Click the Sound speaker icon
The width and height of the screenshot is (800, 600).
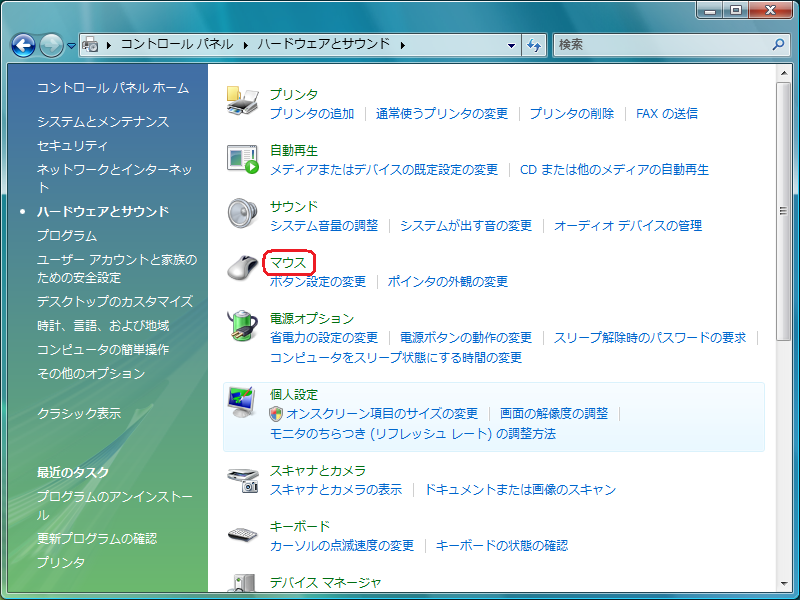[243, 214]
